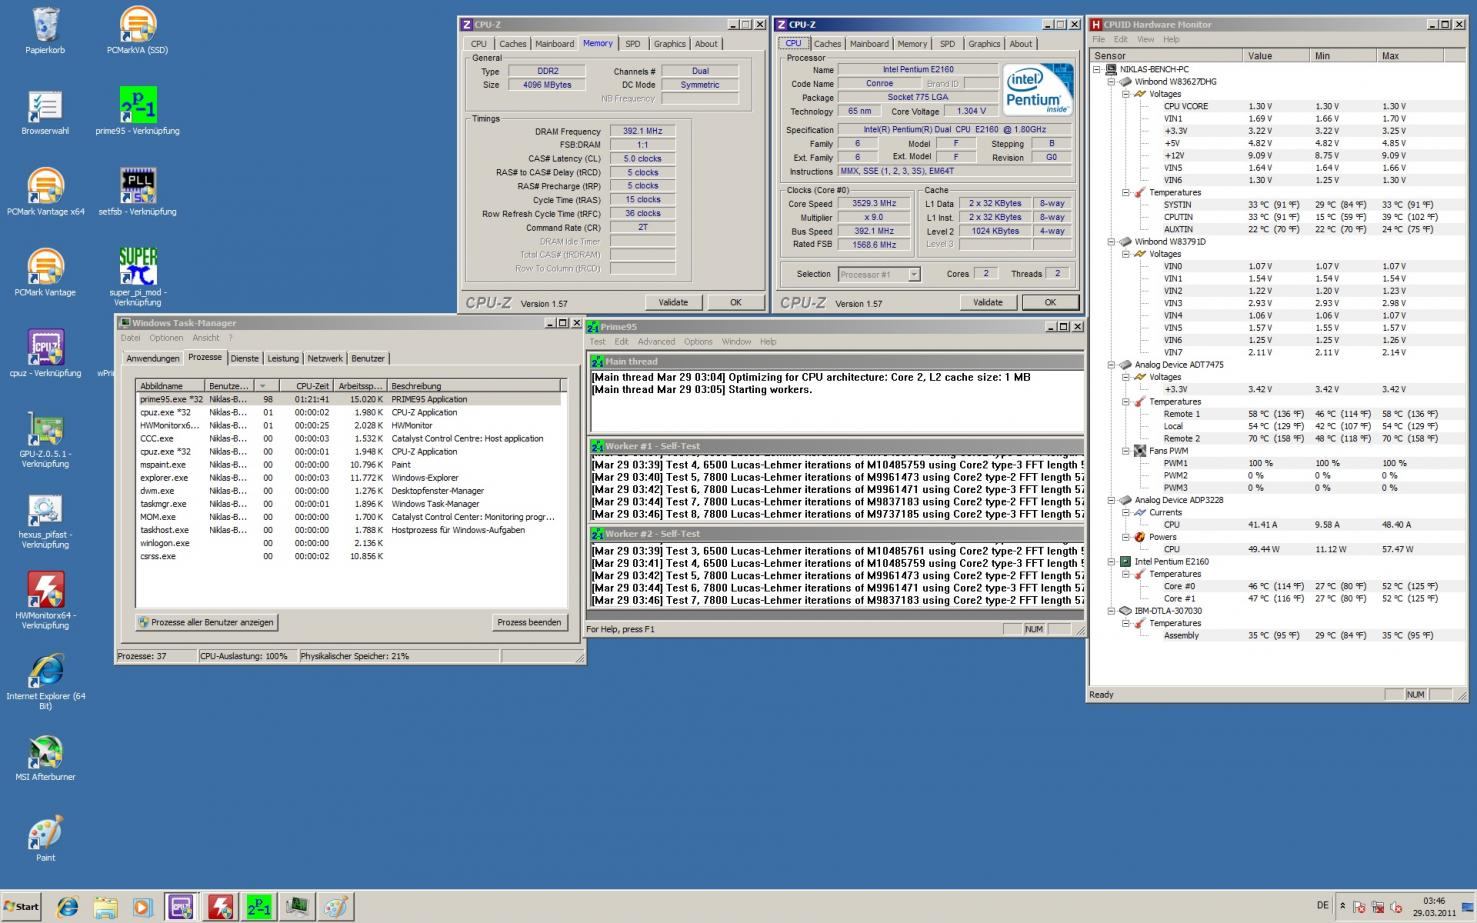
Task: Click OK in CPU tab CPU-Z window
Action: click(x=1050, y=302)
